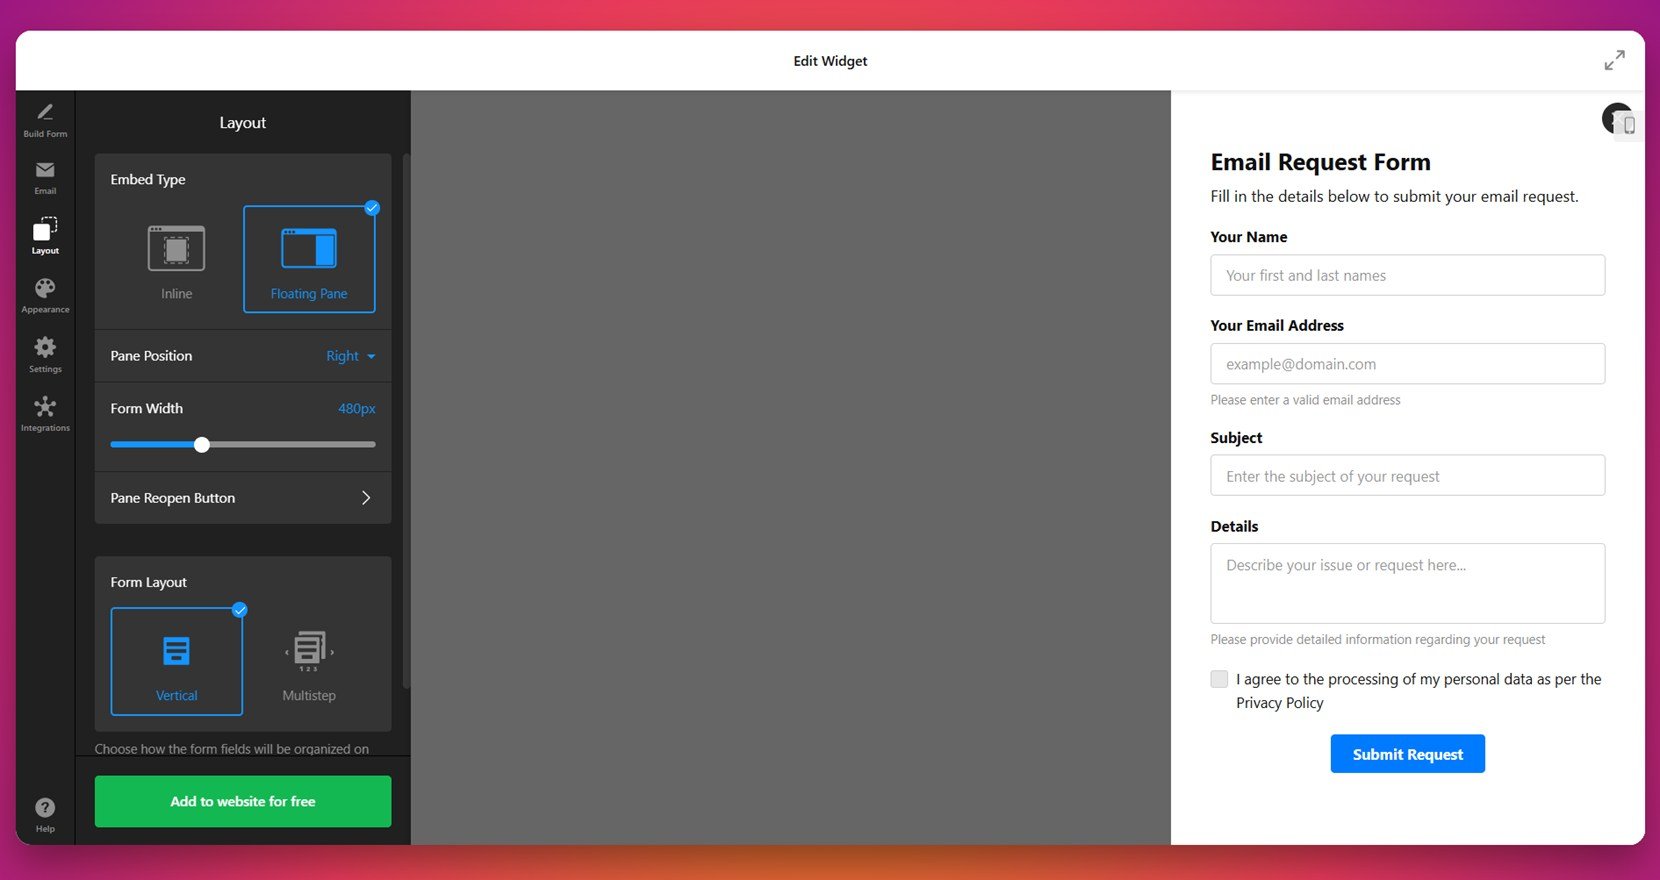Select Vertical form layout
1660x880 pixels.
click(x=177, y=662)
